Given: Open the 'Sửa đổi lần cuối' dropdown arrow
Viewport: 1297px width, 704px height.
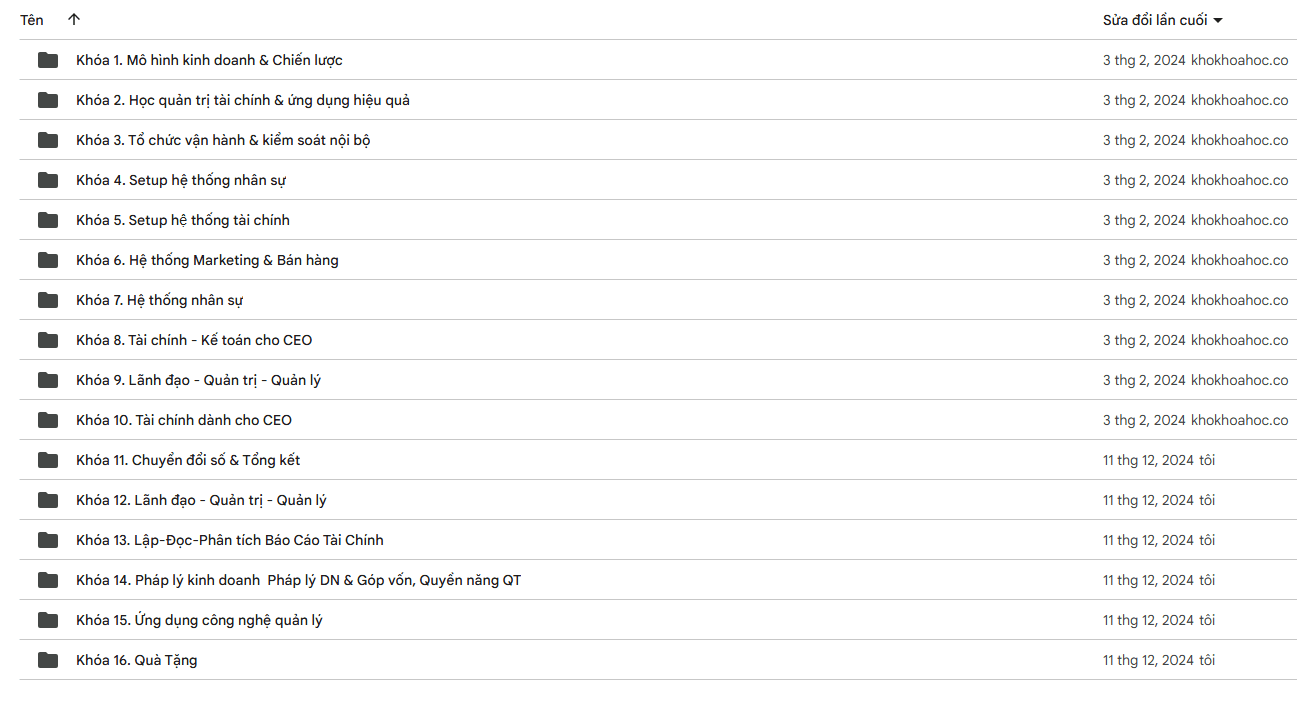Looking at the screenshot, I should pyautogui.click(x=1218, y=21).
